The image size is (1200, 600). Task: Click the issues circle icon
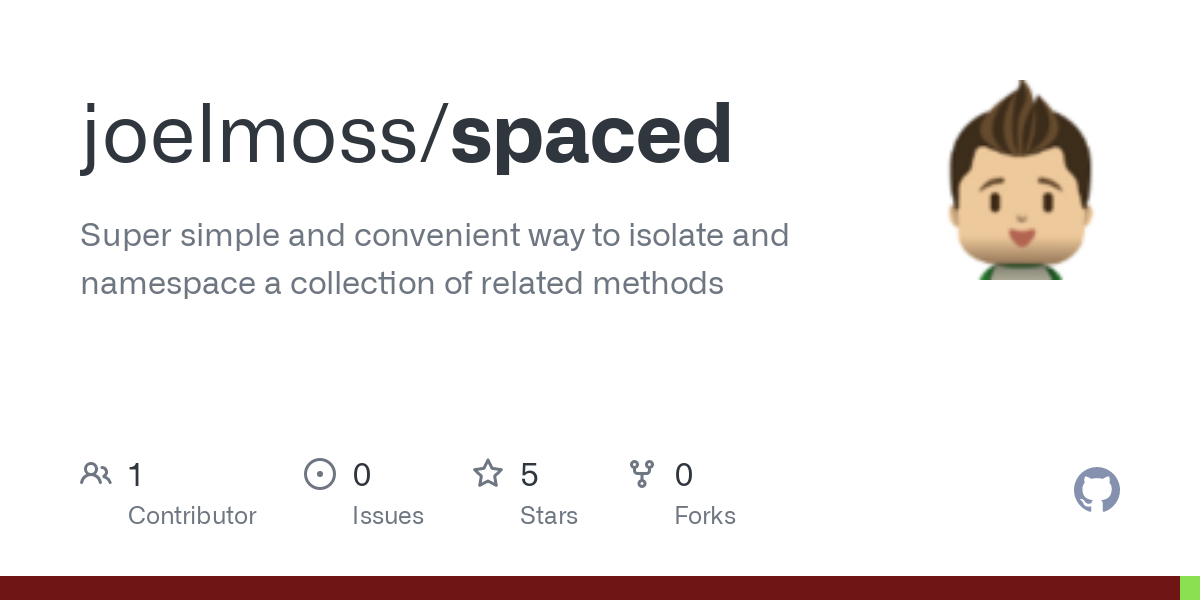320,474
